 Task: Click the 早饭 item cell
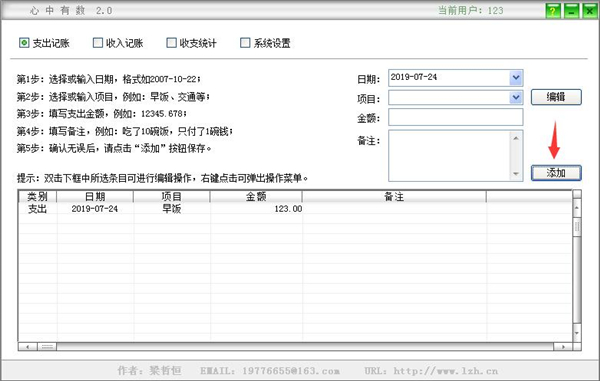click(171, 209)
